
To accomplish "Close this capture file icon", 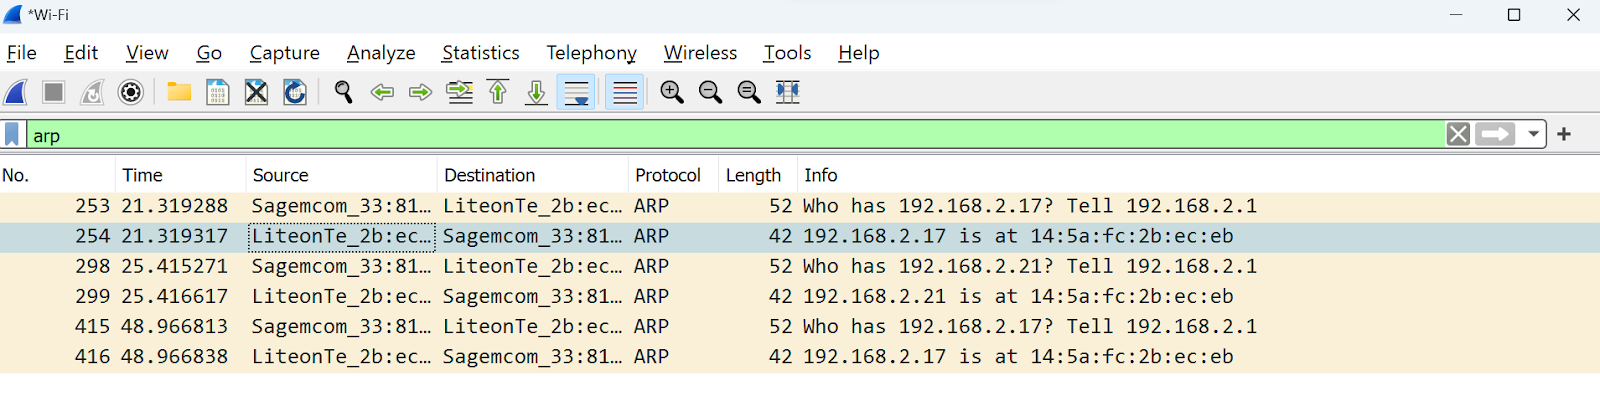I will pyautogui.click(x=256, y=92).
